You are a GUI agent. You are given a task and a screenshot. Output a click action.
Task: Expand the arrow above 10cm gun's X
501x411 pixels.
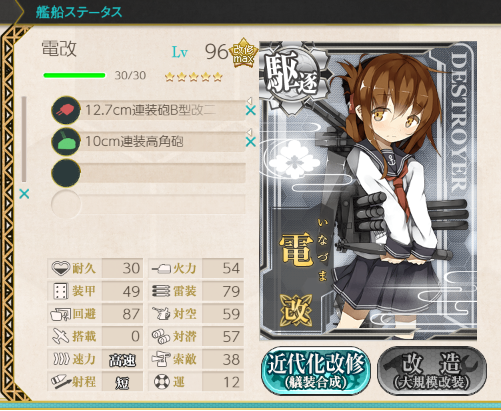point(249,132)
